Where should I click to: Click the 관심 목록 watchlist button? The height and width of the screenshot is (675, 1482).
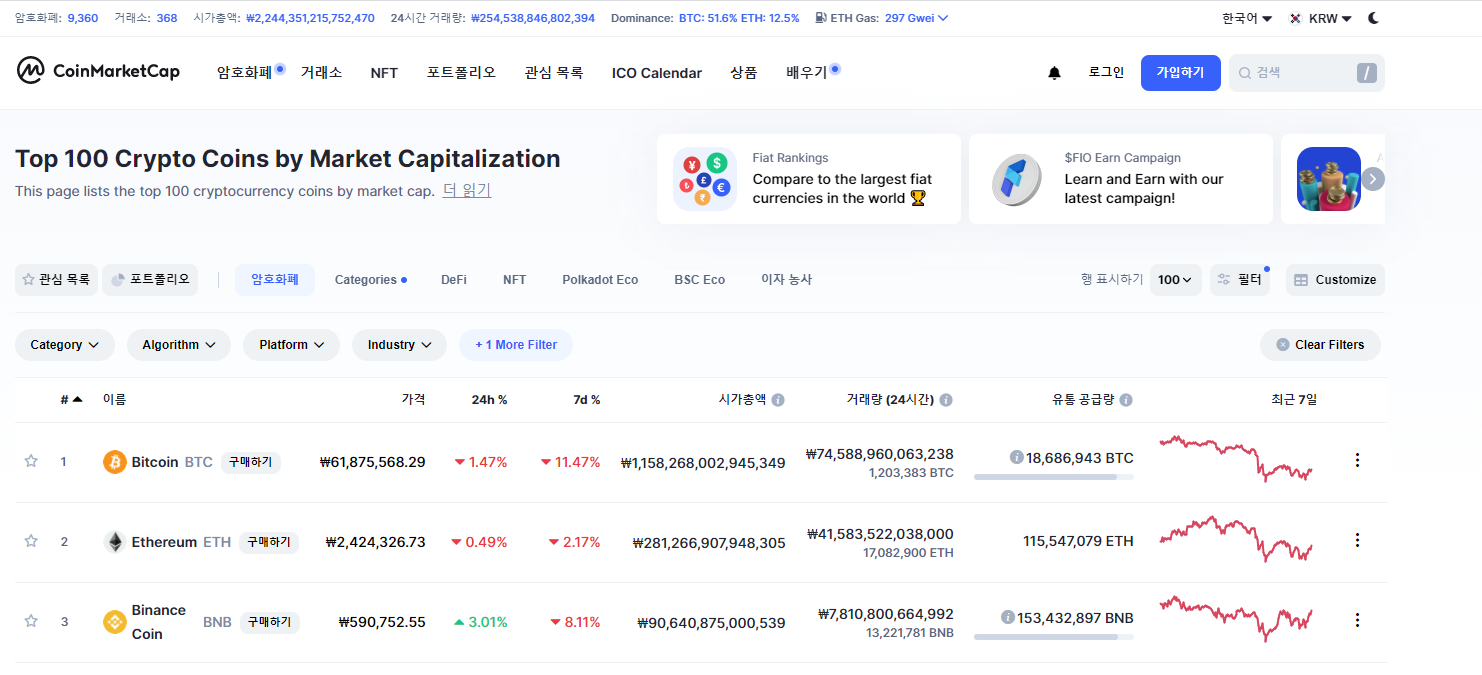click(x=56, y=280)
